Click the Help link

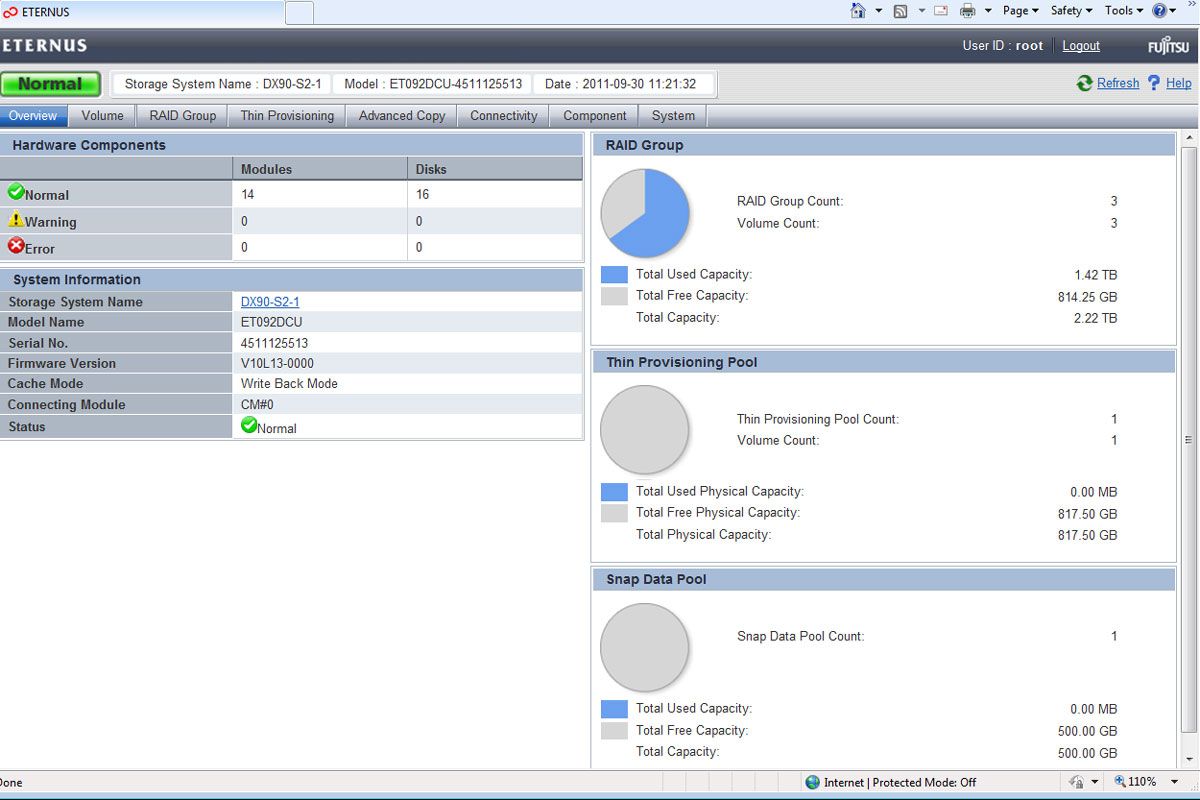coord(1179,83)
